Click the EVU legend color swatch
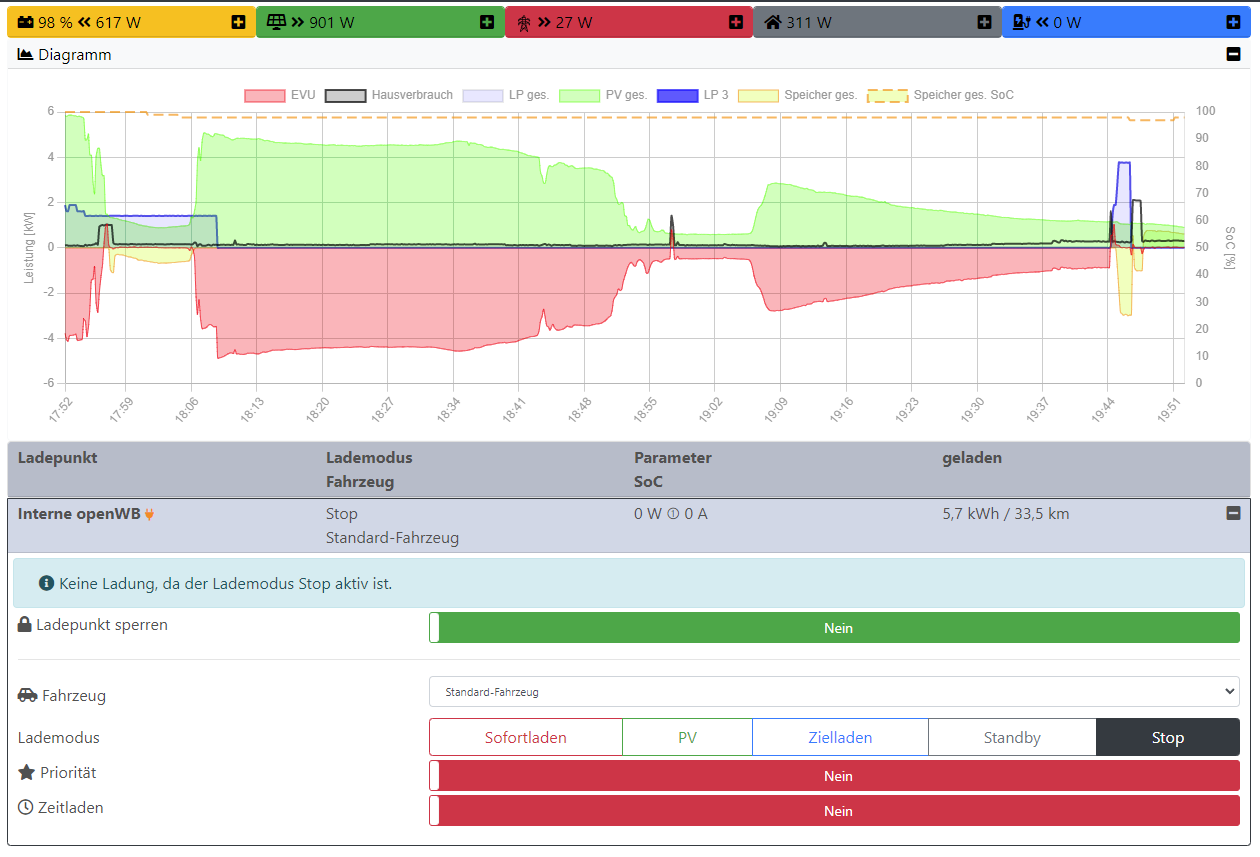The image size is (1260, 857). (x=265, y=96)
